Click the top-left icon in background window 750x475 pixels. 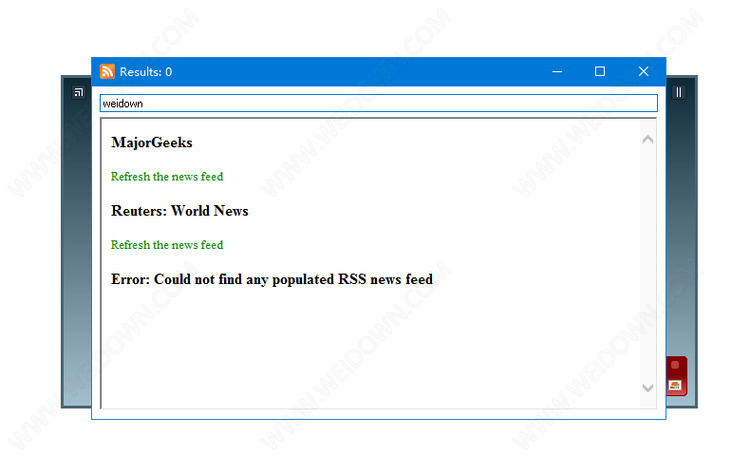click(78, 92)
